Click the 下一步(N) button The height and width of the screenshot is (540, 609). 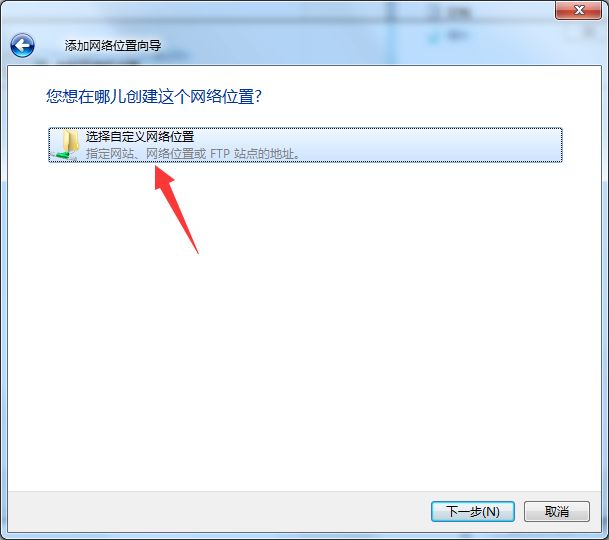473,511
